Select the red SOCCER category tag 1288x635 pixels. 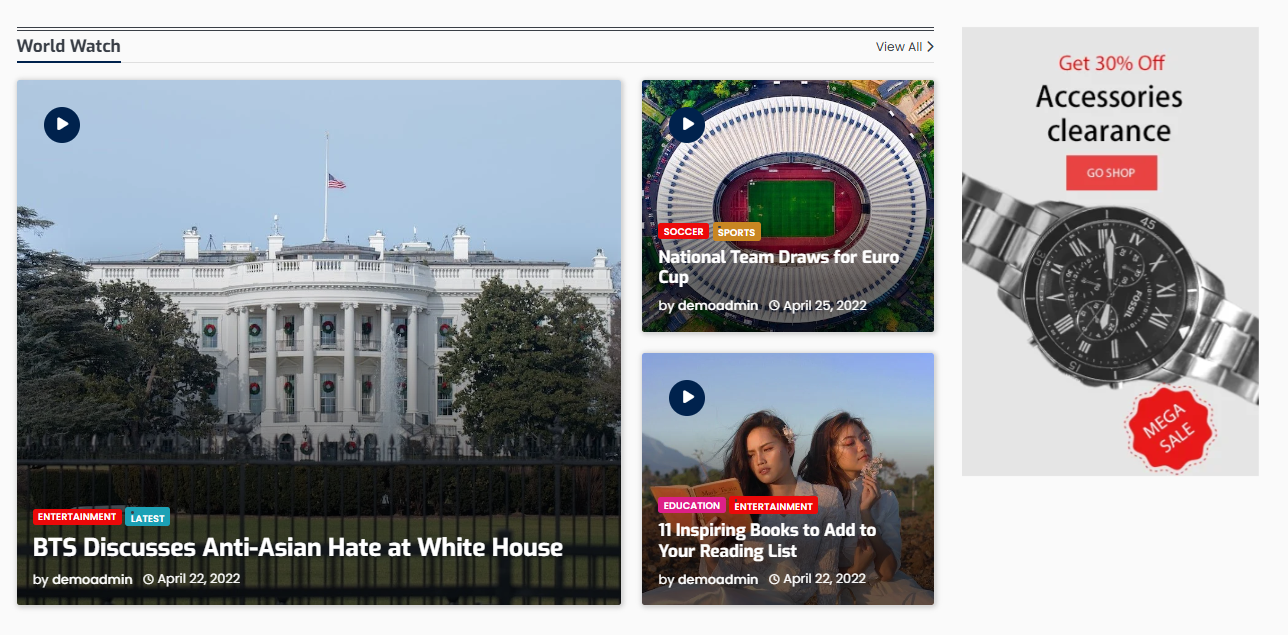coord(684,232)
